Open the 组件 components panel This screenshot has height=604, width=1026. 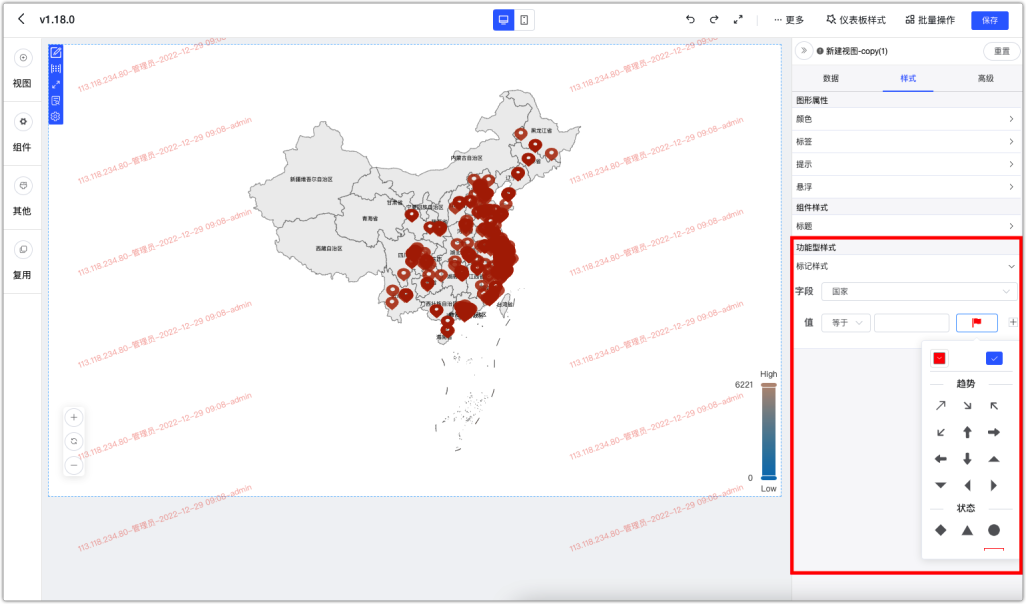coord(22,133)
